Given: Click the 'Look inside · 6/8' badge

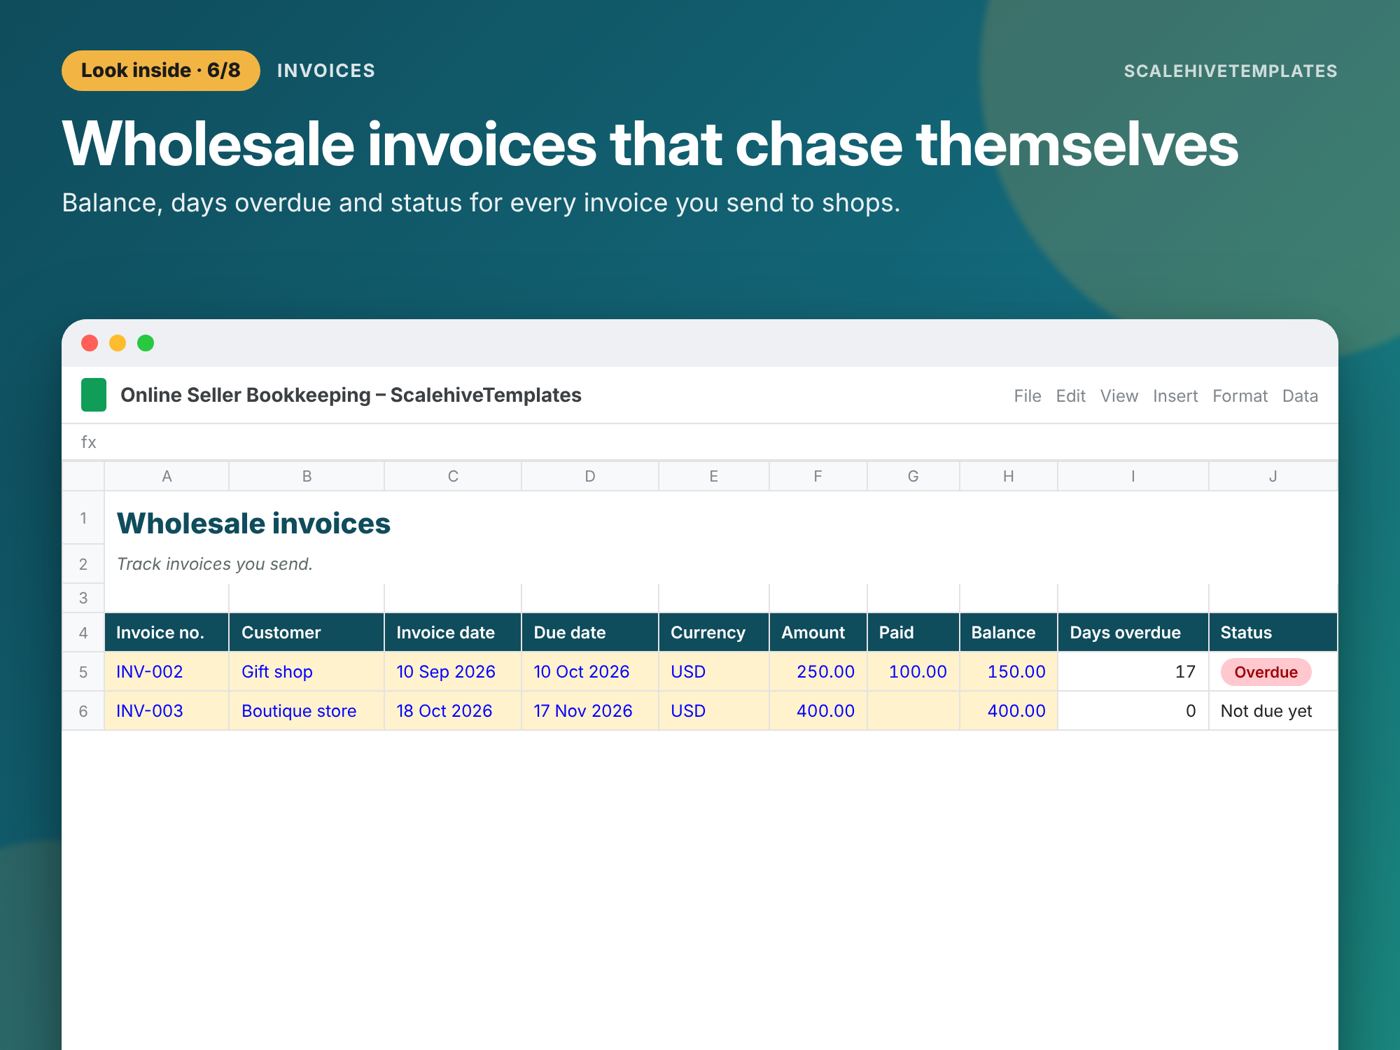Looking at the screenshot, I should 161,71.
